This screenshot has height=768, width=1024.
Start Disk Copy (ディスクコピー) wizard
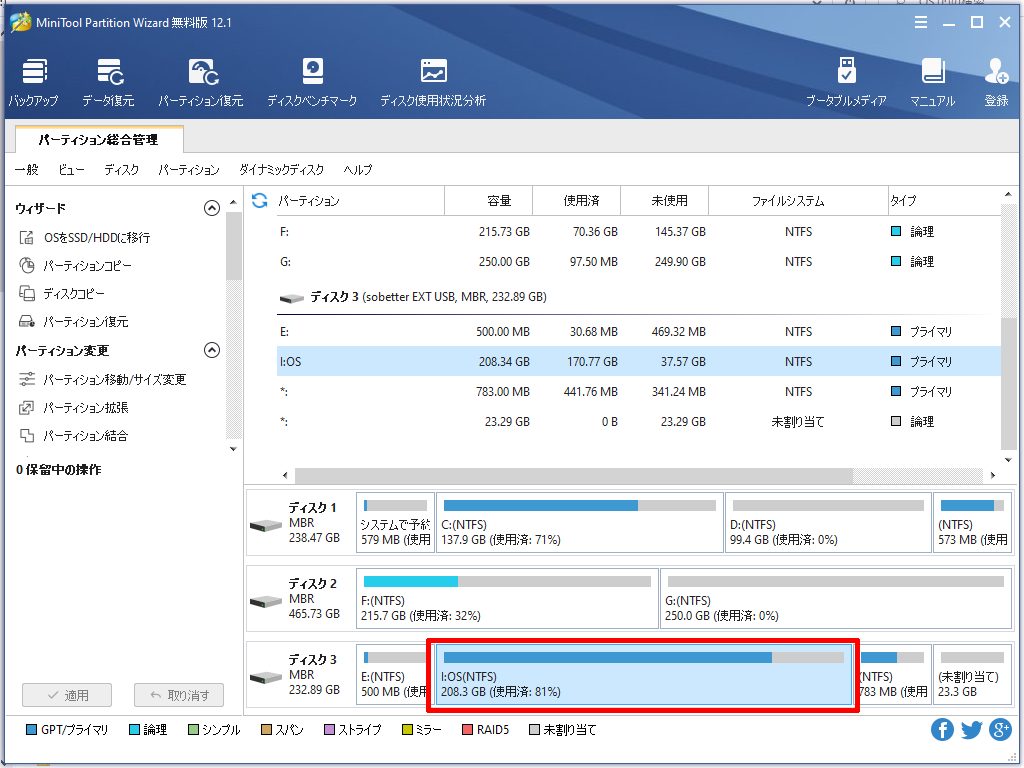pos(62,294)
